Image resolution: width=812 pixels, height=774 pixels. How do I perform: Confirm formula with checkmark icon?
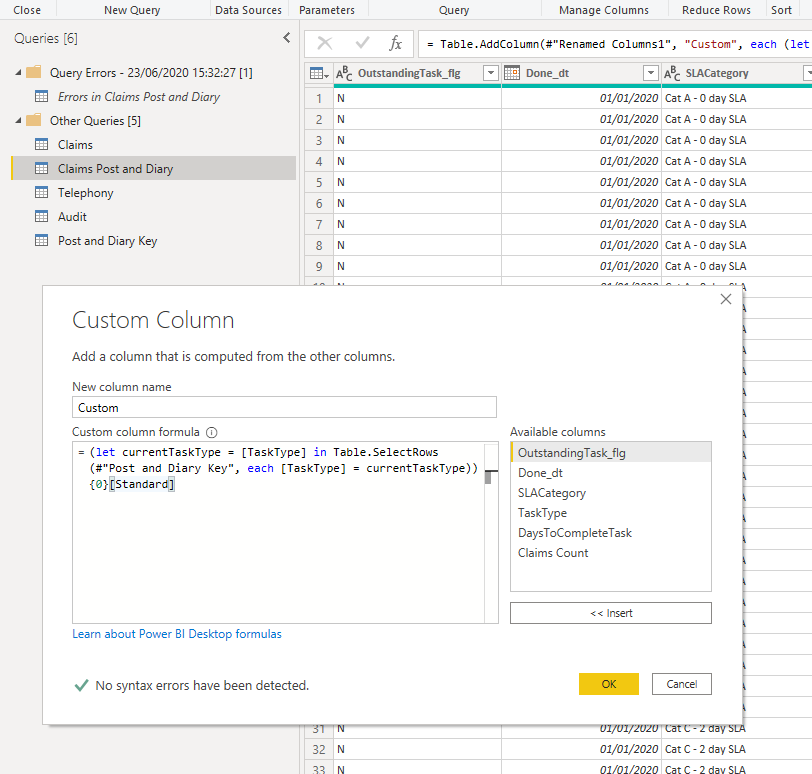point(362,43)
